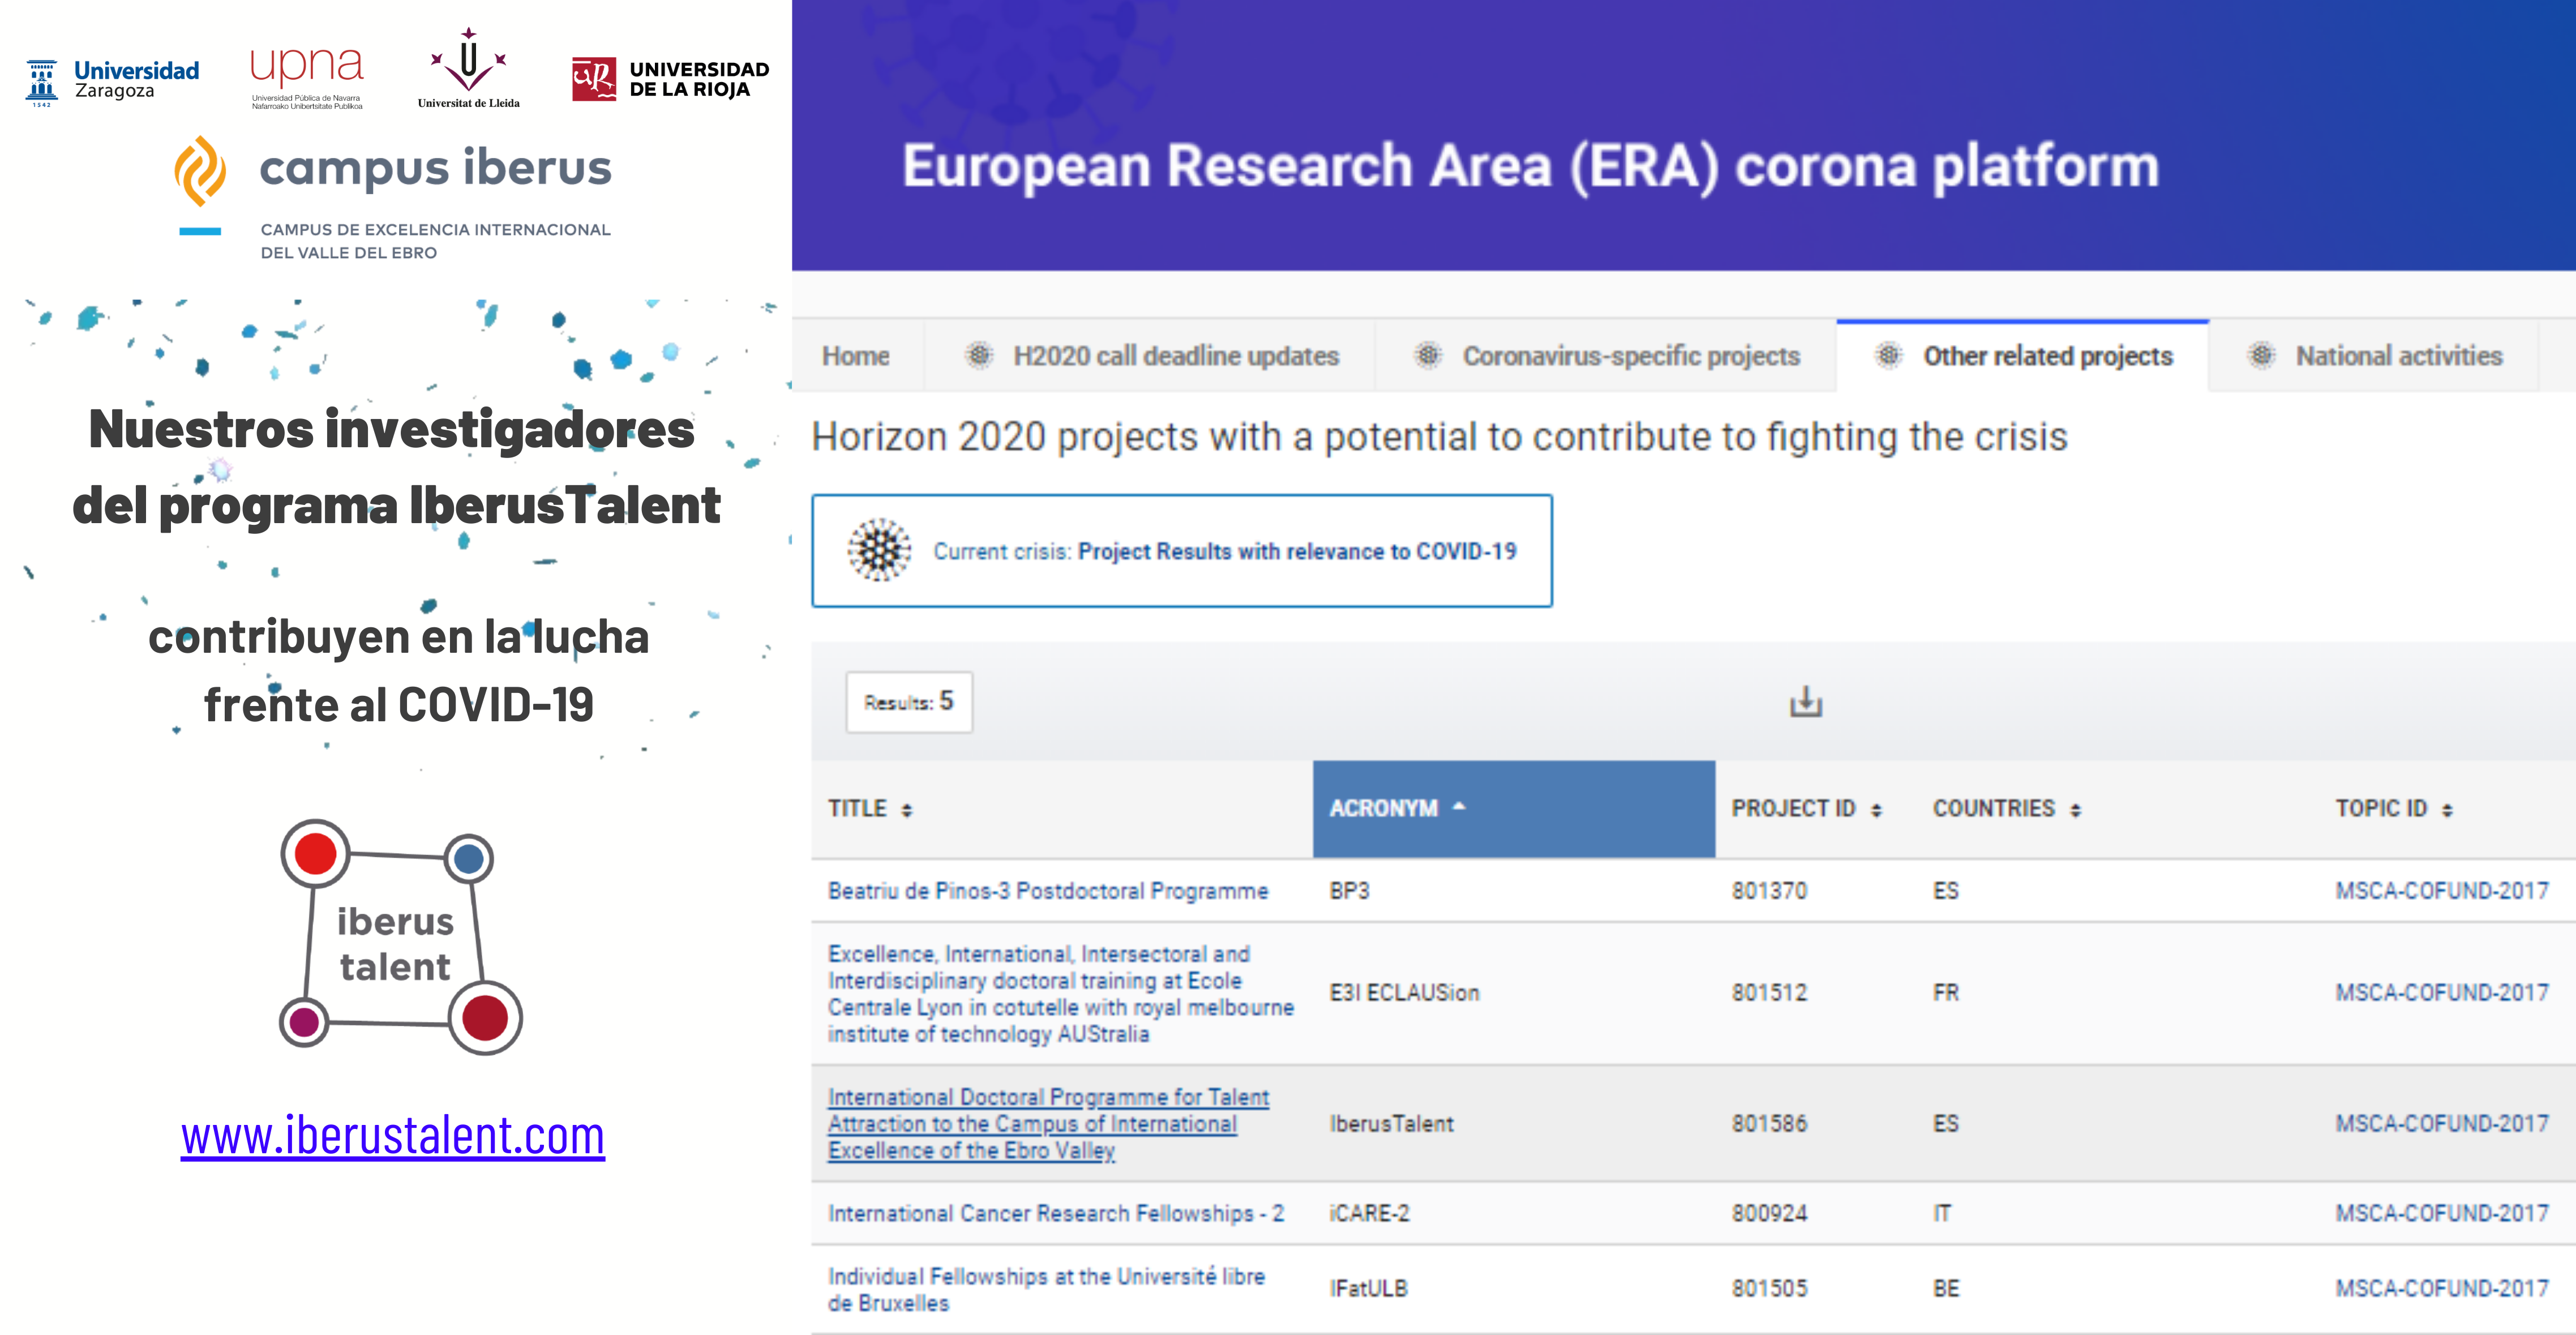Image resolution: width=2576 pixels, height=1335 pixels.
Task: Click the iberus talent logo graphic
Action: [401, 937]
